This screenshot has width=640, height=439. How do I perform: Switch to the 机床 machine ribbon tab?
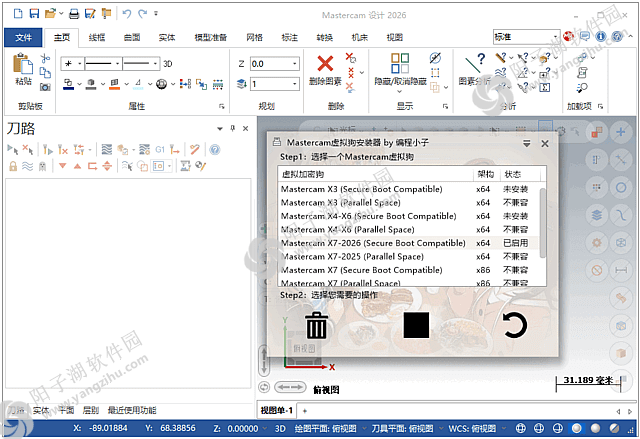pos(360,38)
